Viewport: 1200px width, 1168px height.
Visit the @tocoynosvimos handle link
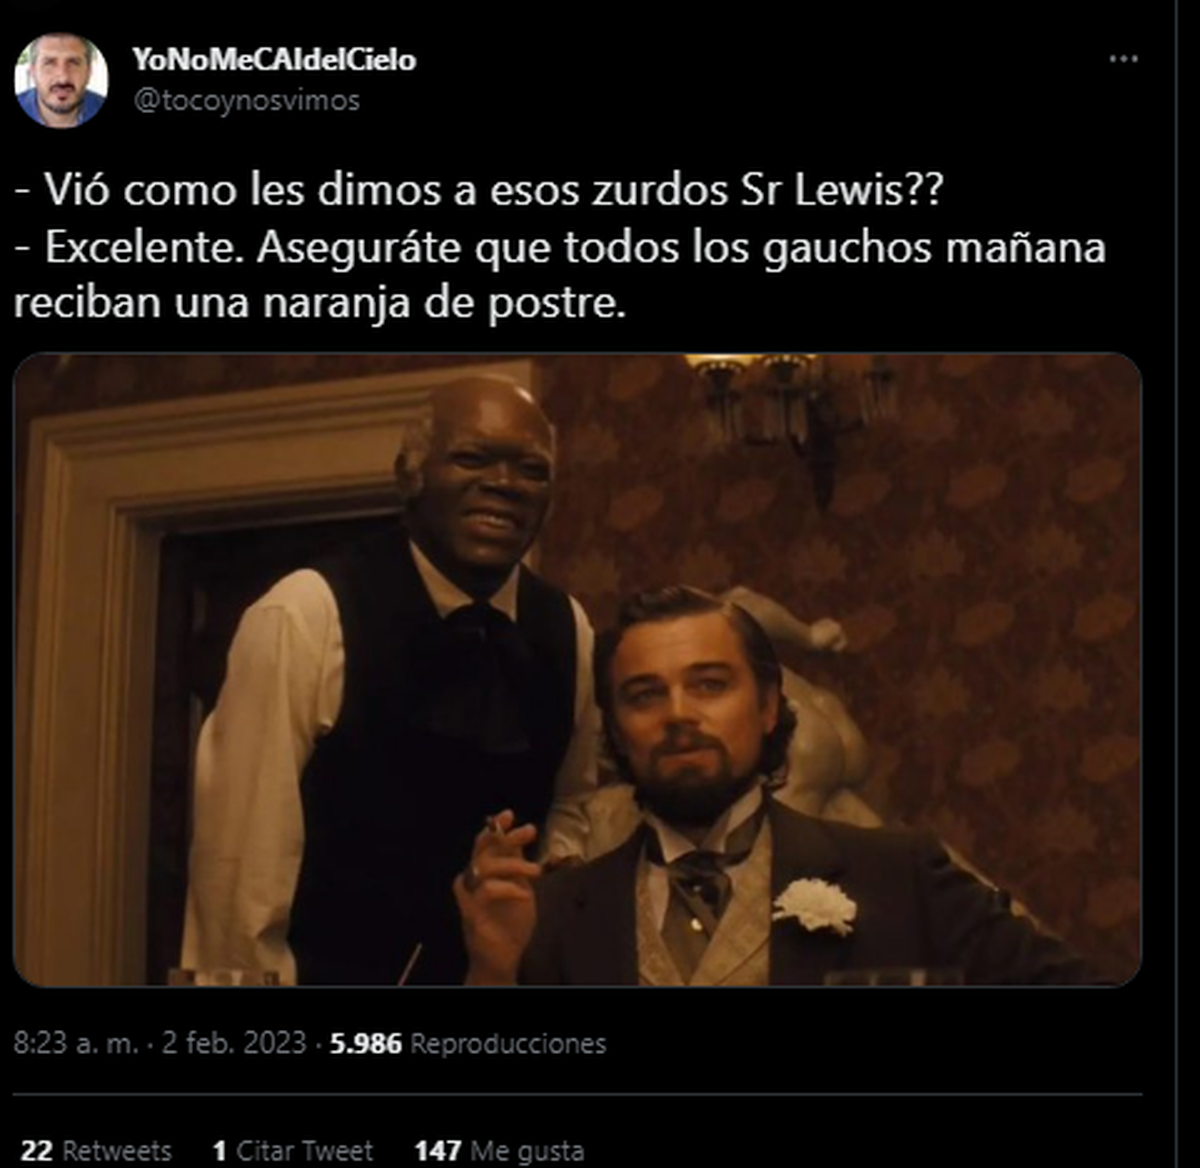246,101
